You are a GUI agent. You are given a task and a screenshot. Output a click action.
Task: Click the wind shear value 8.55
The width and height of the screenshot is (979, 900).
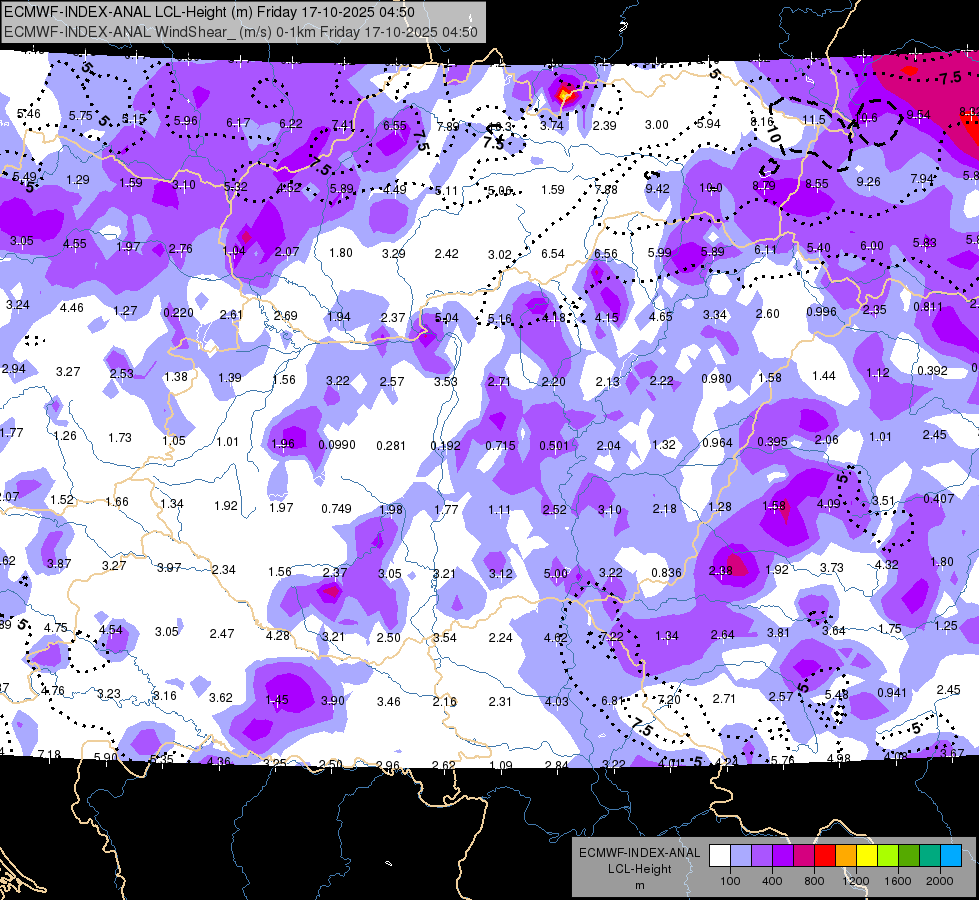coord(817,184)
